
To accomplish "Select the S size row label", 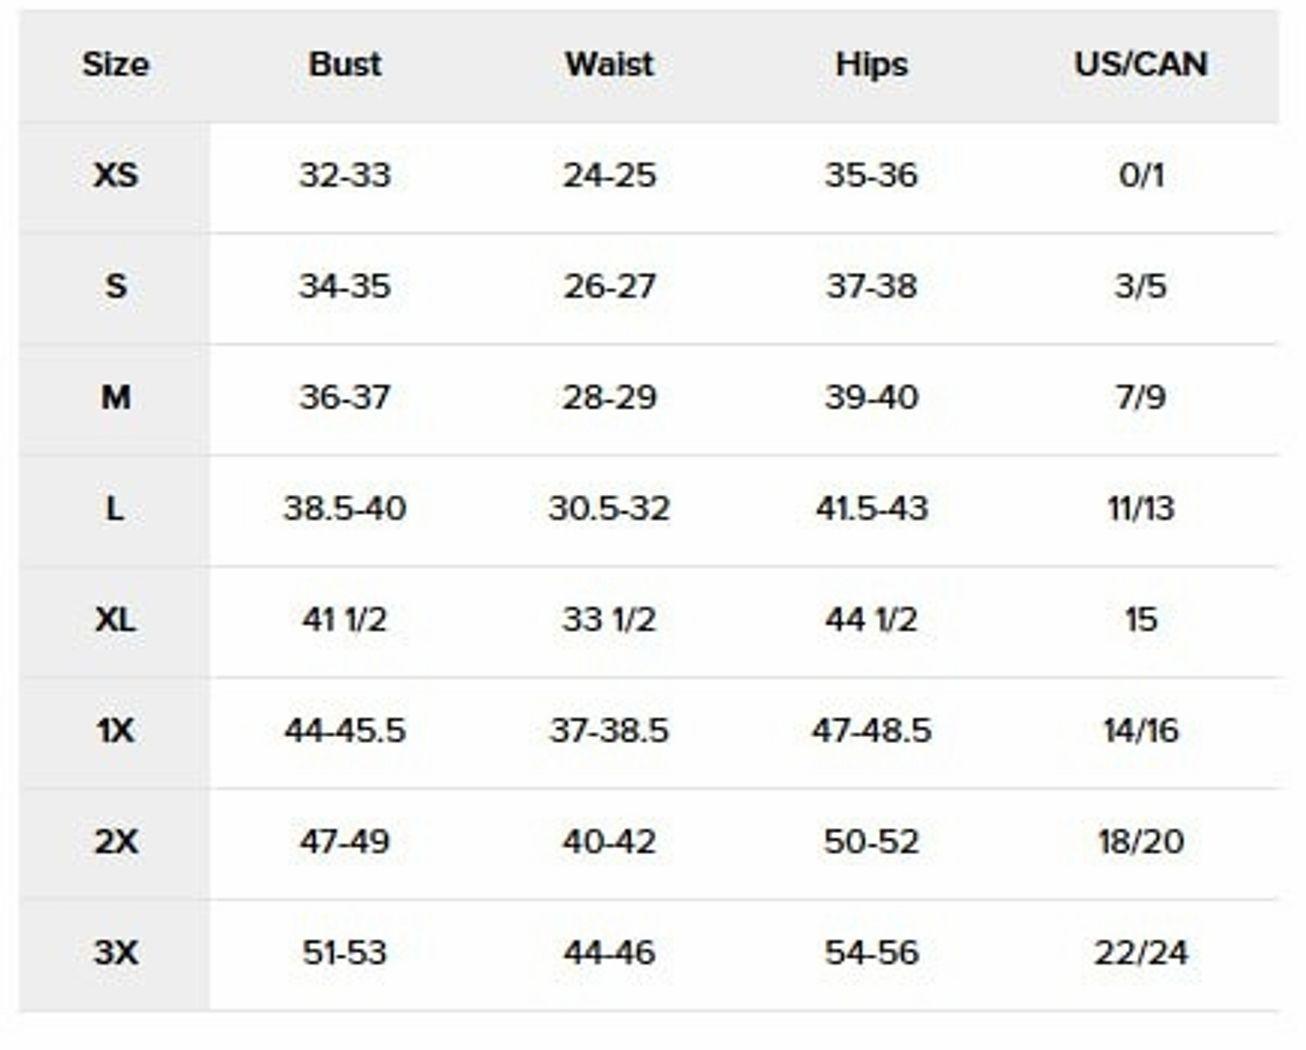I will point(115,287).
